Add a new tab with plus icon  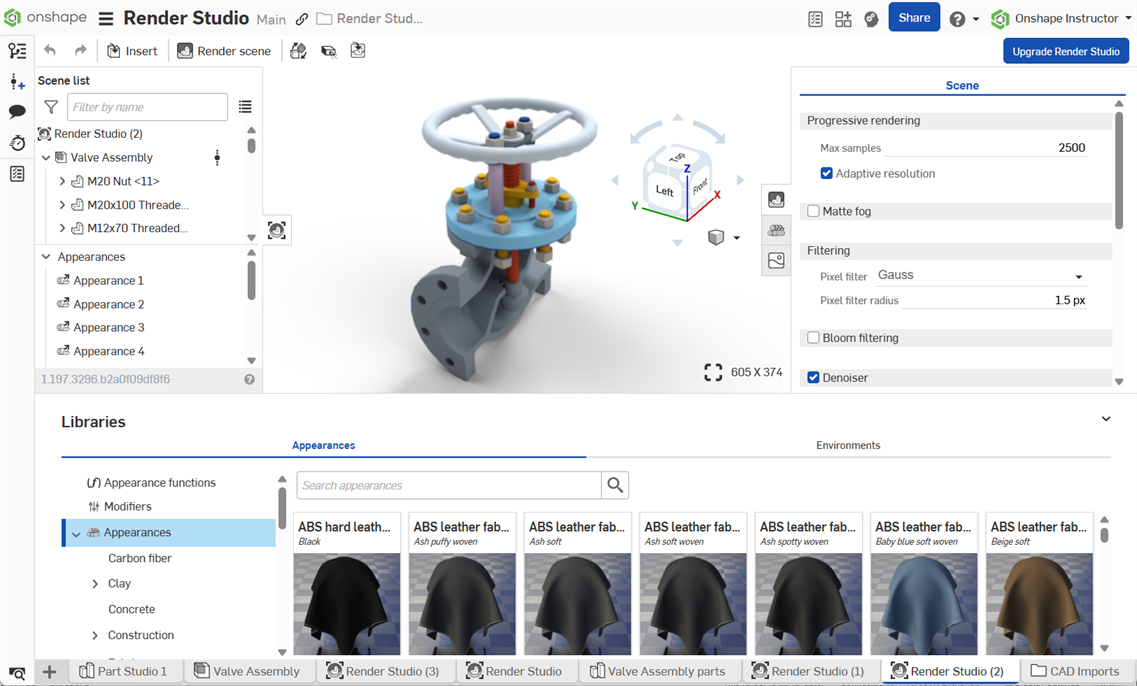pyautogui.click(x=49, y=671)
